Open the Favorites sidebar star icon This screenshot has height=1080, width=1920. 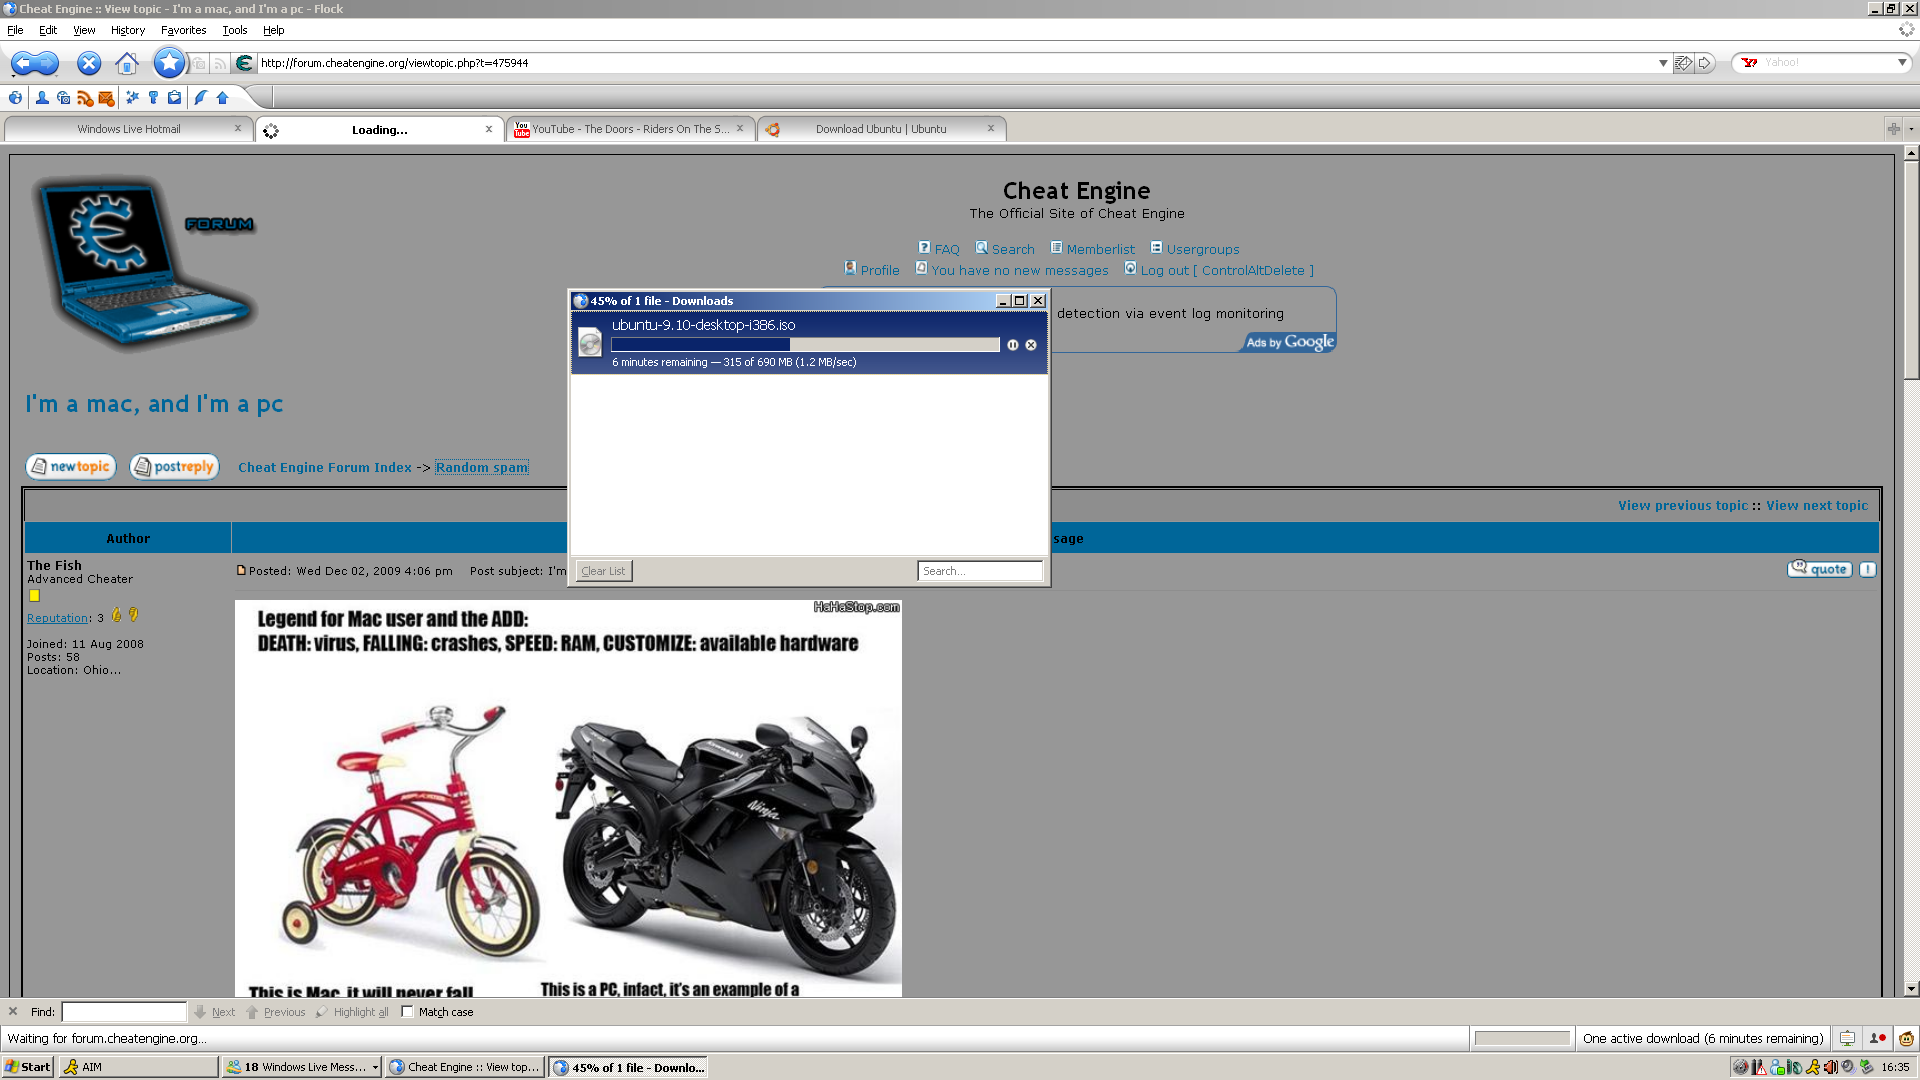coord(132,98)
